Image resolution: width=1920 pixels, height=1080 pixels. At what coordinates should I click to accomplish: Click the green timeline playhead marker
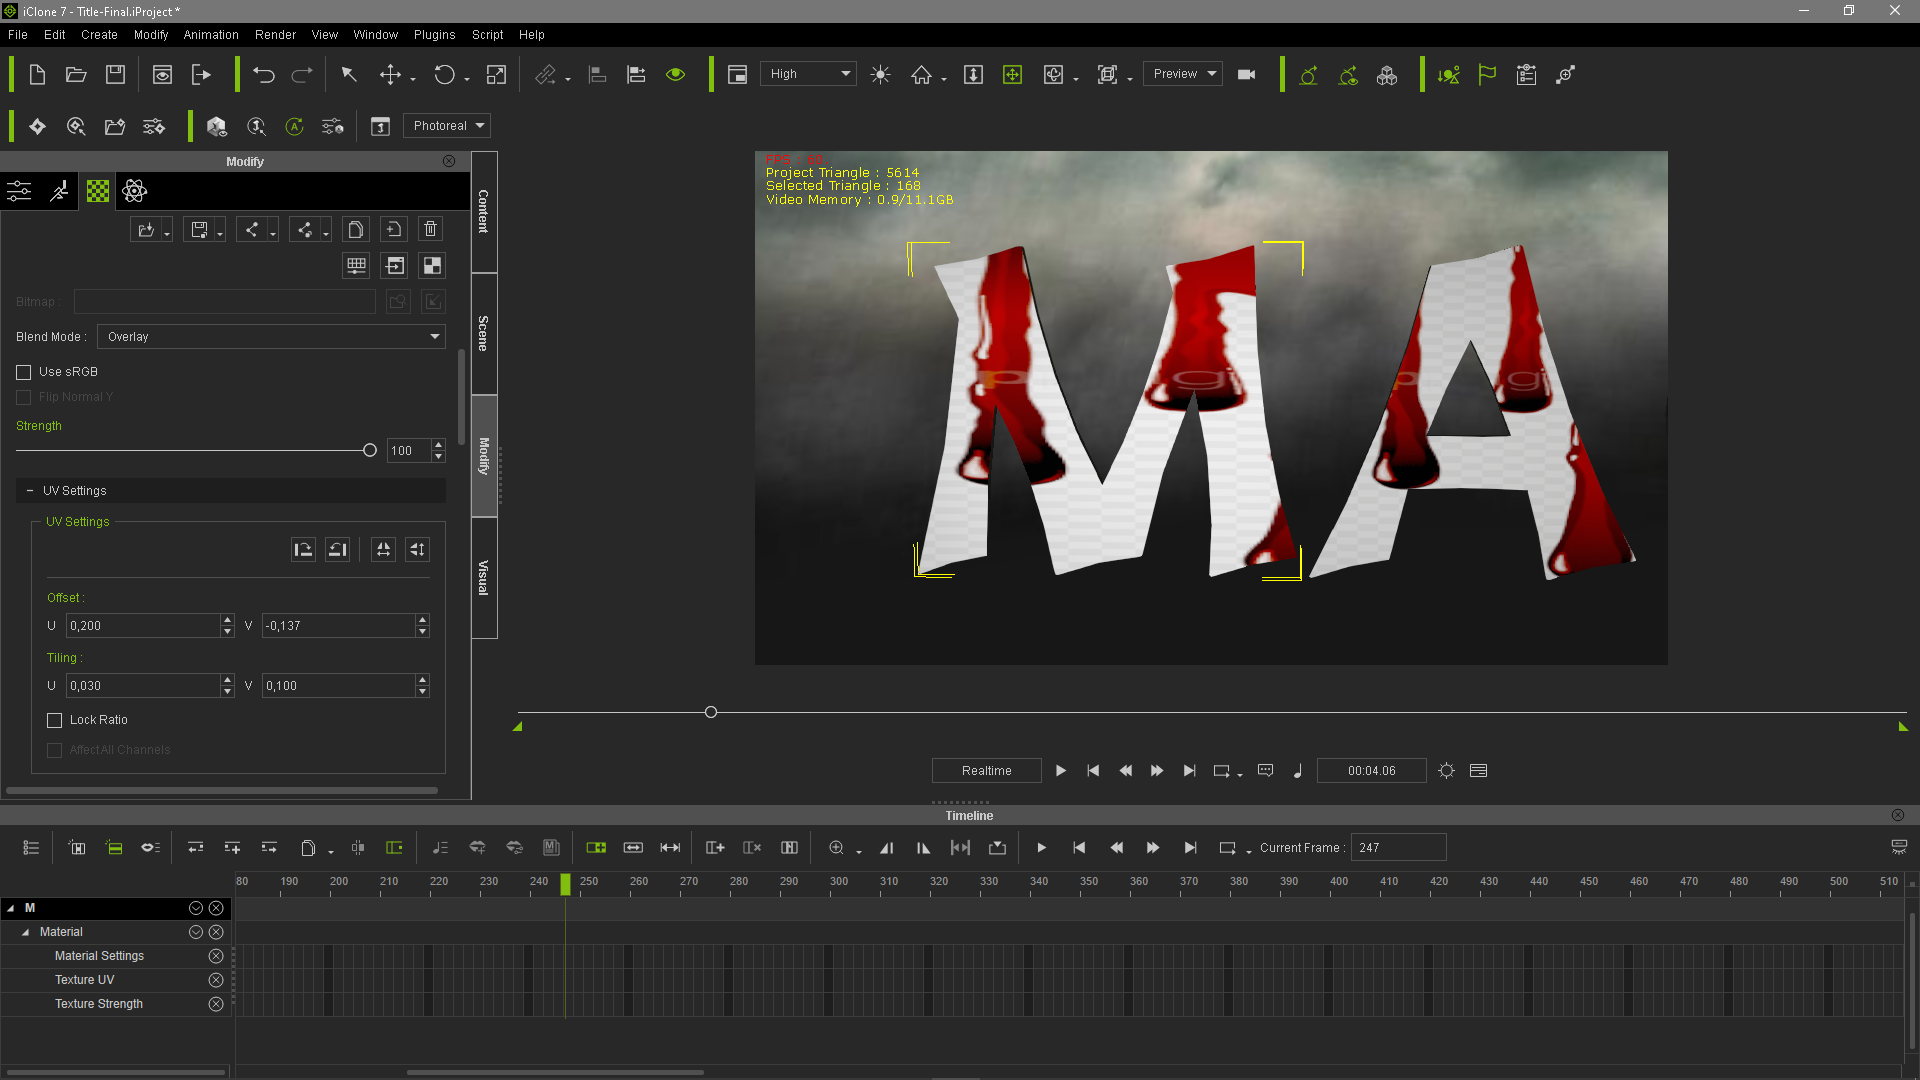click(565, 884)
